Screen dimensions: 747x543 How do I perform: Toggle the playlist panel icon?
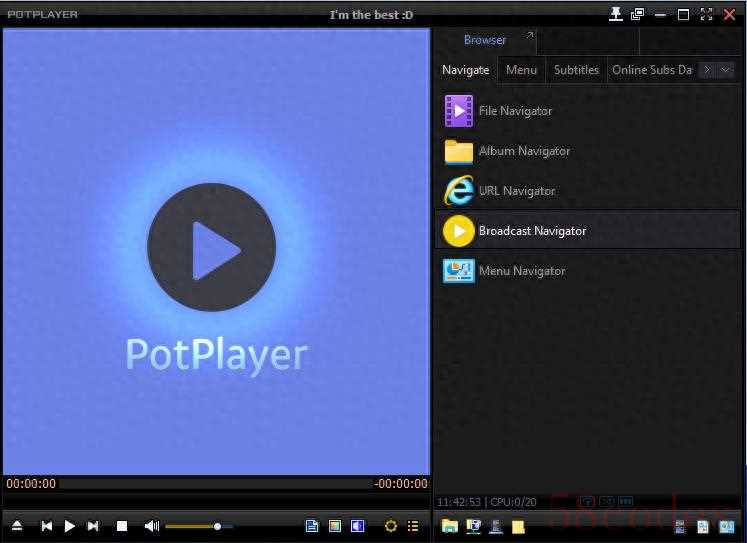[413, 526]
